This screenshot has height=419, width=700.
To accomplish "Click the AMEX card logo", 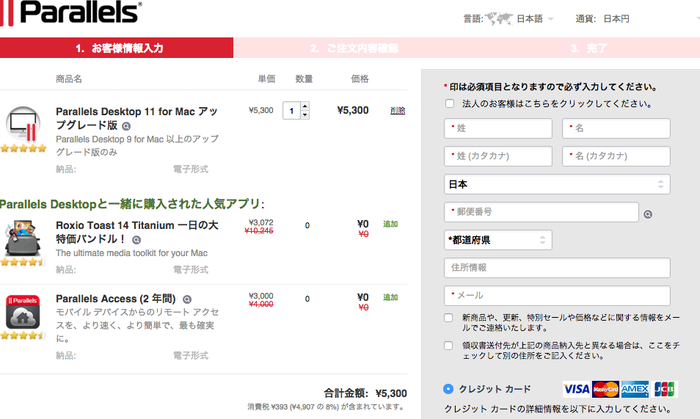I will (x=635, y=389).
